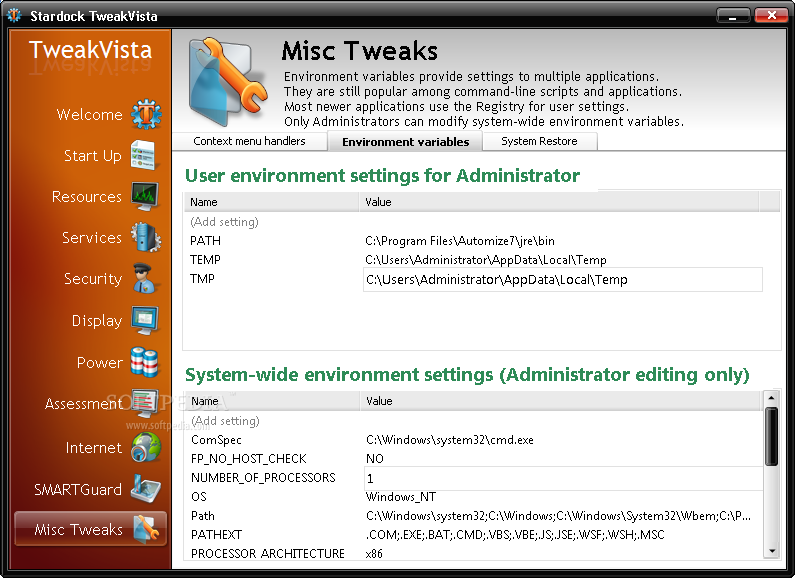The width and height of the screenshot is (795, 578).
Task: Open the Services computer gear icon
Action: (x=146, y=237)
